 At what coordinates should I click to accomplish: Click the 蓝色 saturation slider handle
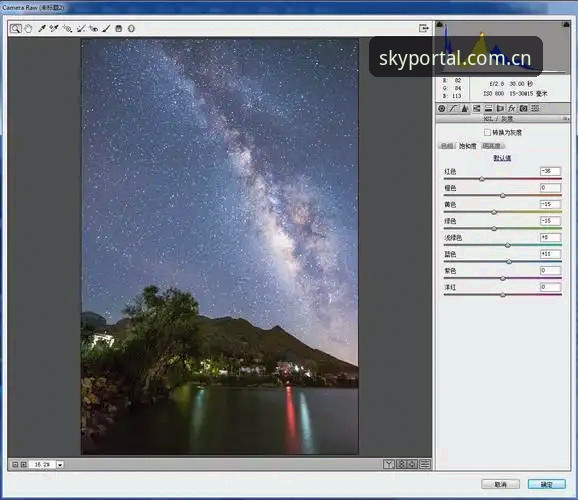pos(509,261)
